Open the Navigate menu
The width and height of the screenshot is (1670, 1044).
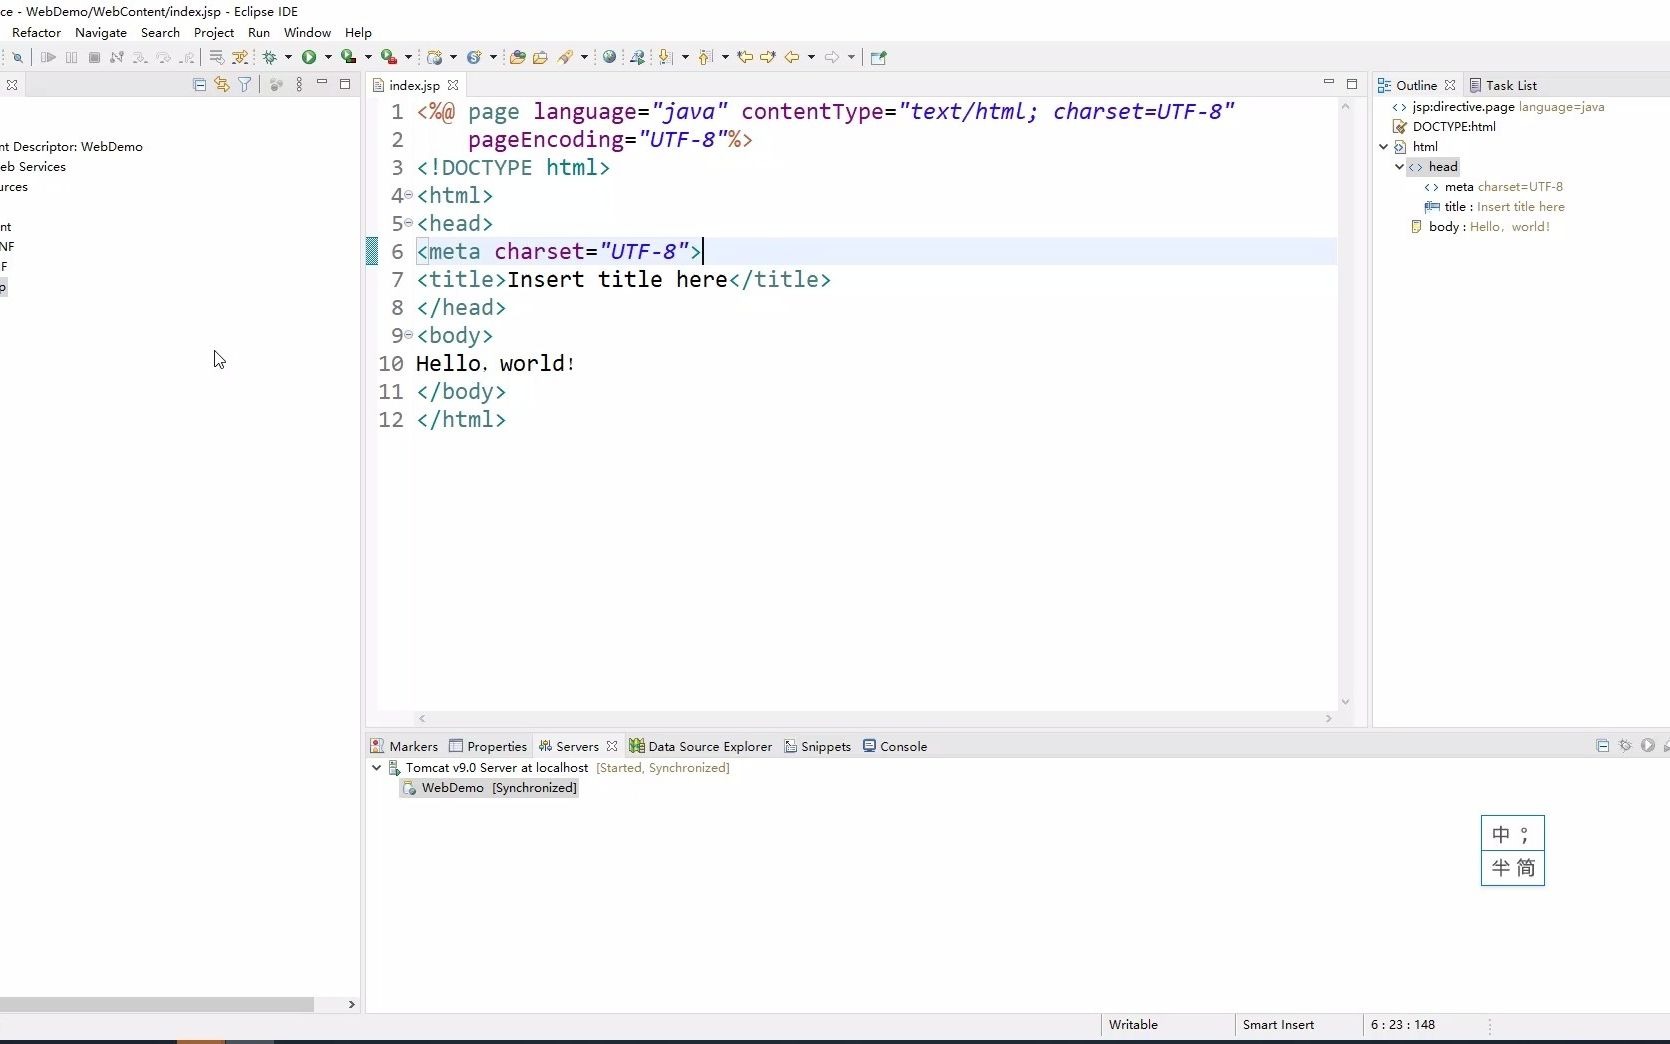(101, 33)
